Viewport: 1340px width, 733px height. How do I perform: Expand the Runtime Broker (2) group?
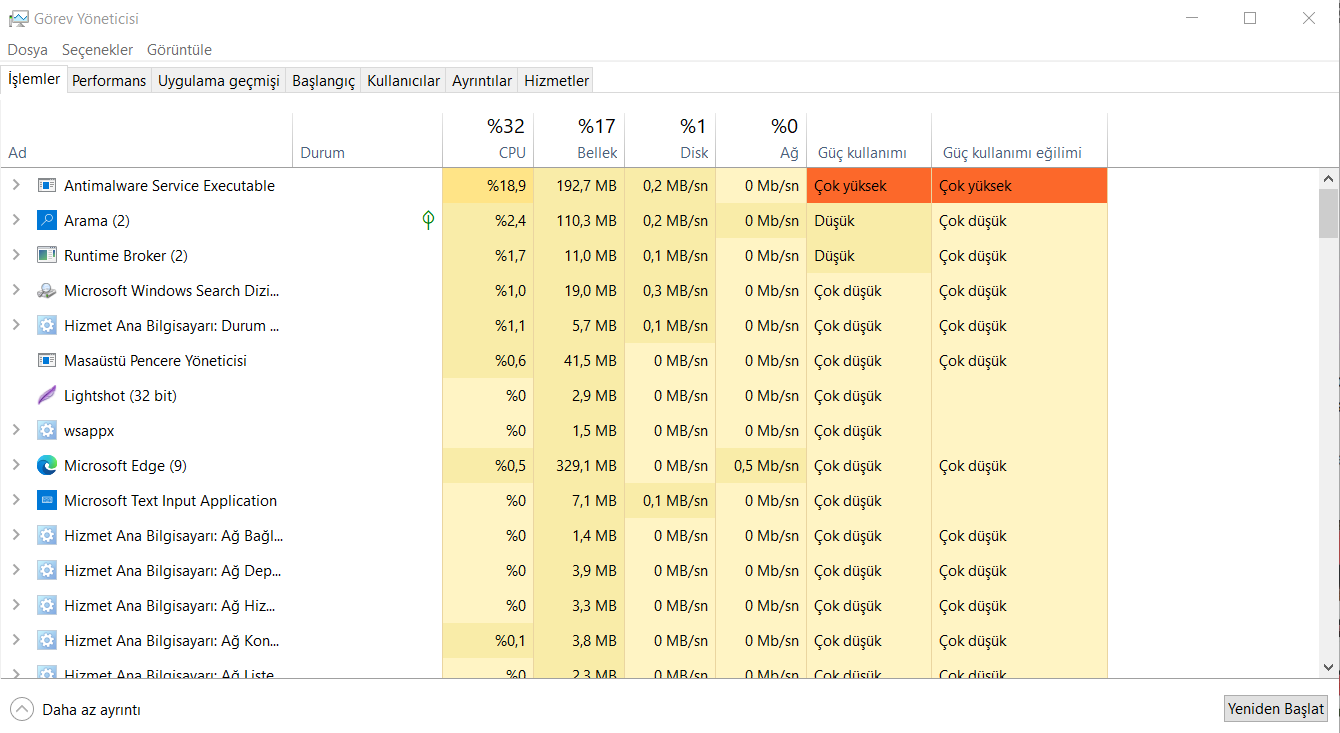(x=16, y=255)
